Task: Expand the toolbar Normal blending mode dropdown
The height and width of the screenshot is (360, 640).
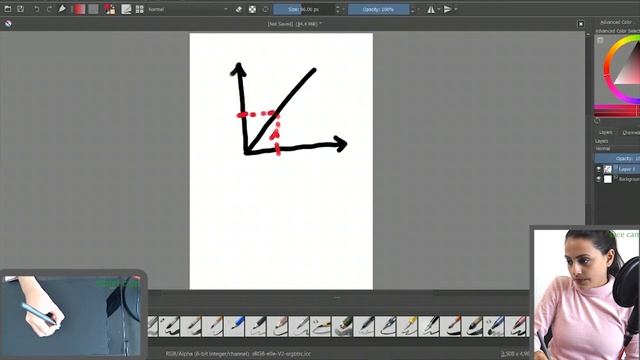Action: click(188, 9)
